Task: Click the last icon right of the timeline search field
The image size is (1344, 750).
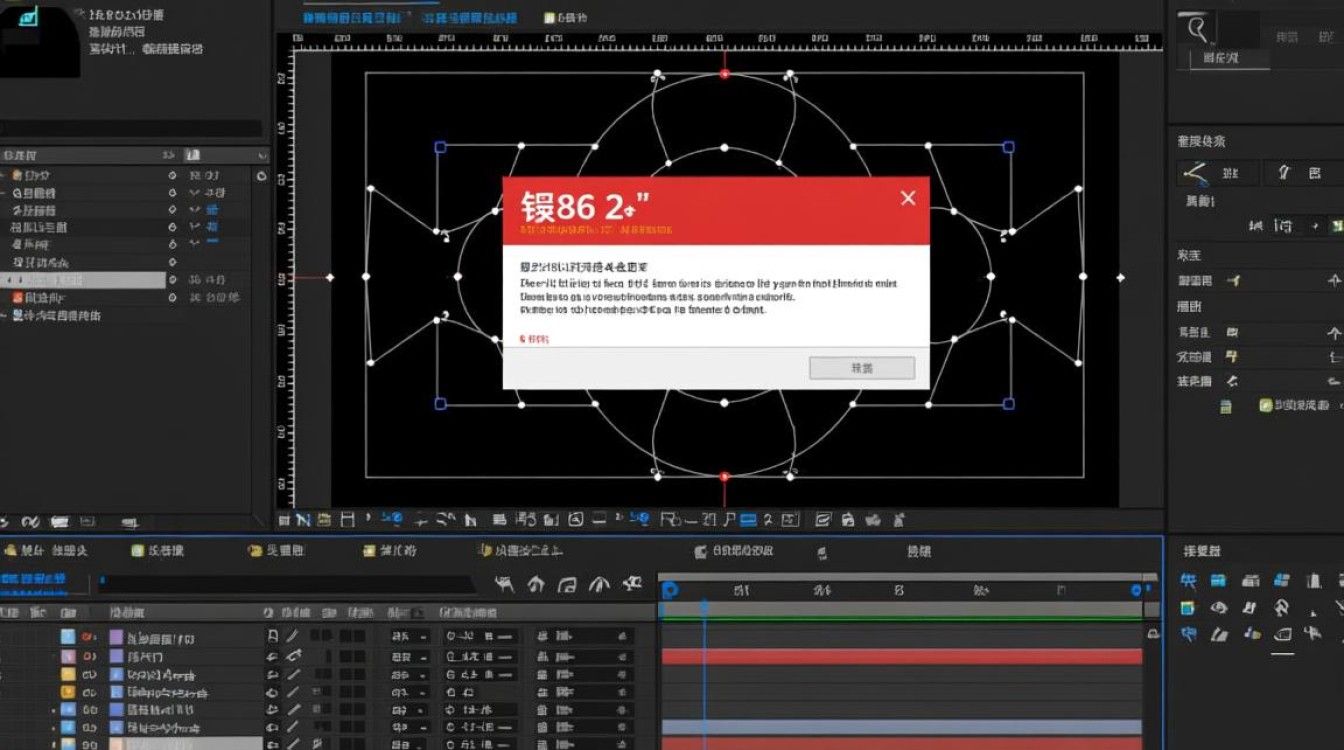Action: [x=631, y=584]
